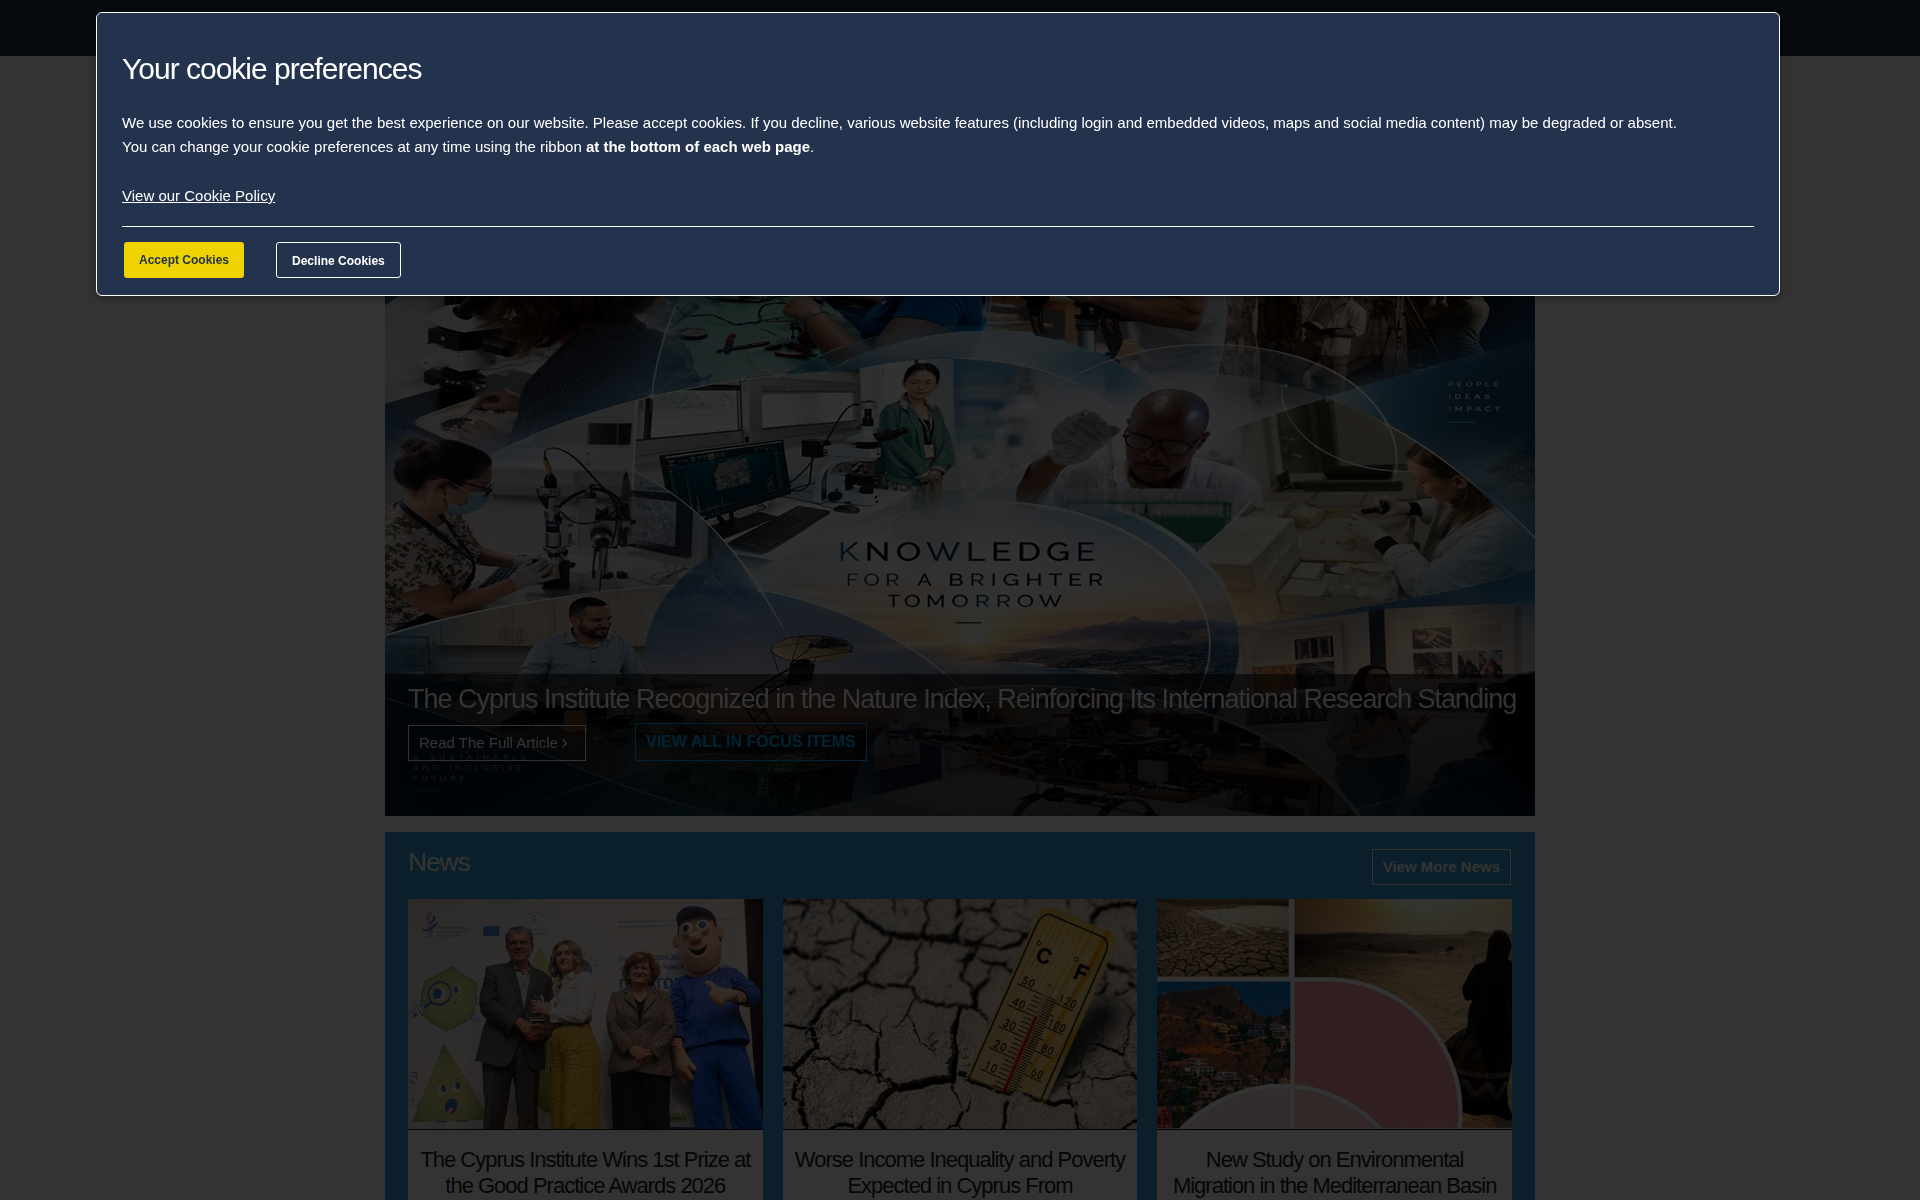The image size is (1920, 1200).
Task: Open New Study on Environmental Migration title
Action: tap(1334, 1173)
